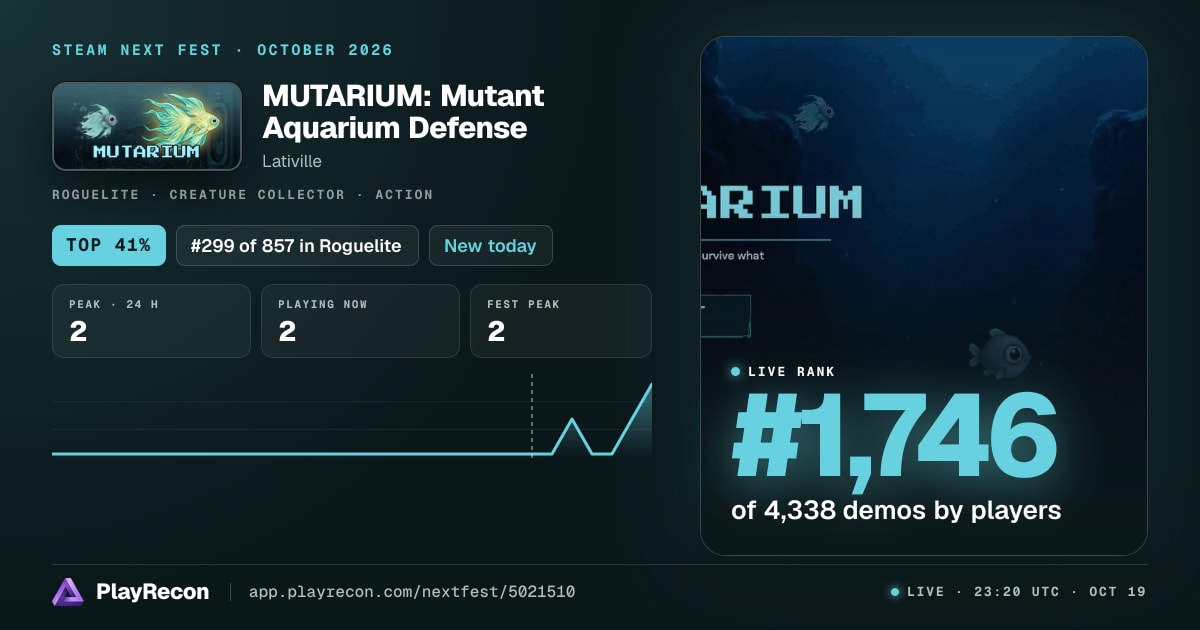
Task: Click the MUTARIUM: Mutant Aquarium Defense title
Action: coord(404,112)
